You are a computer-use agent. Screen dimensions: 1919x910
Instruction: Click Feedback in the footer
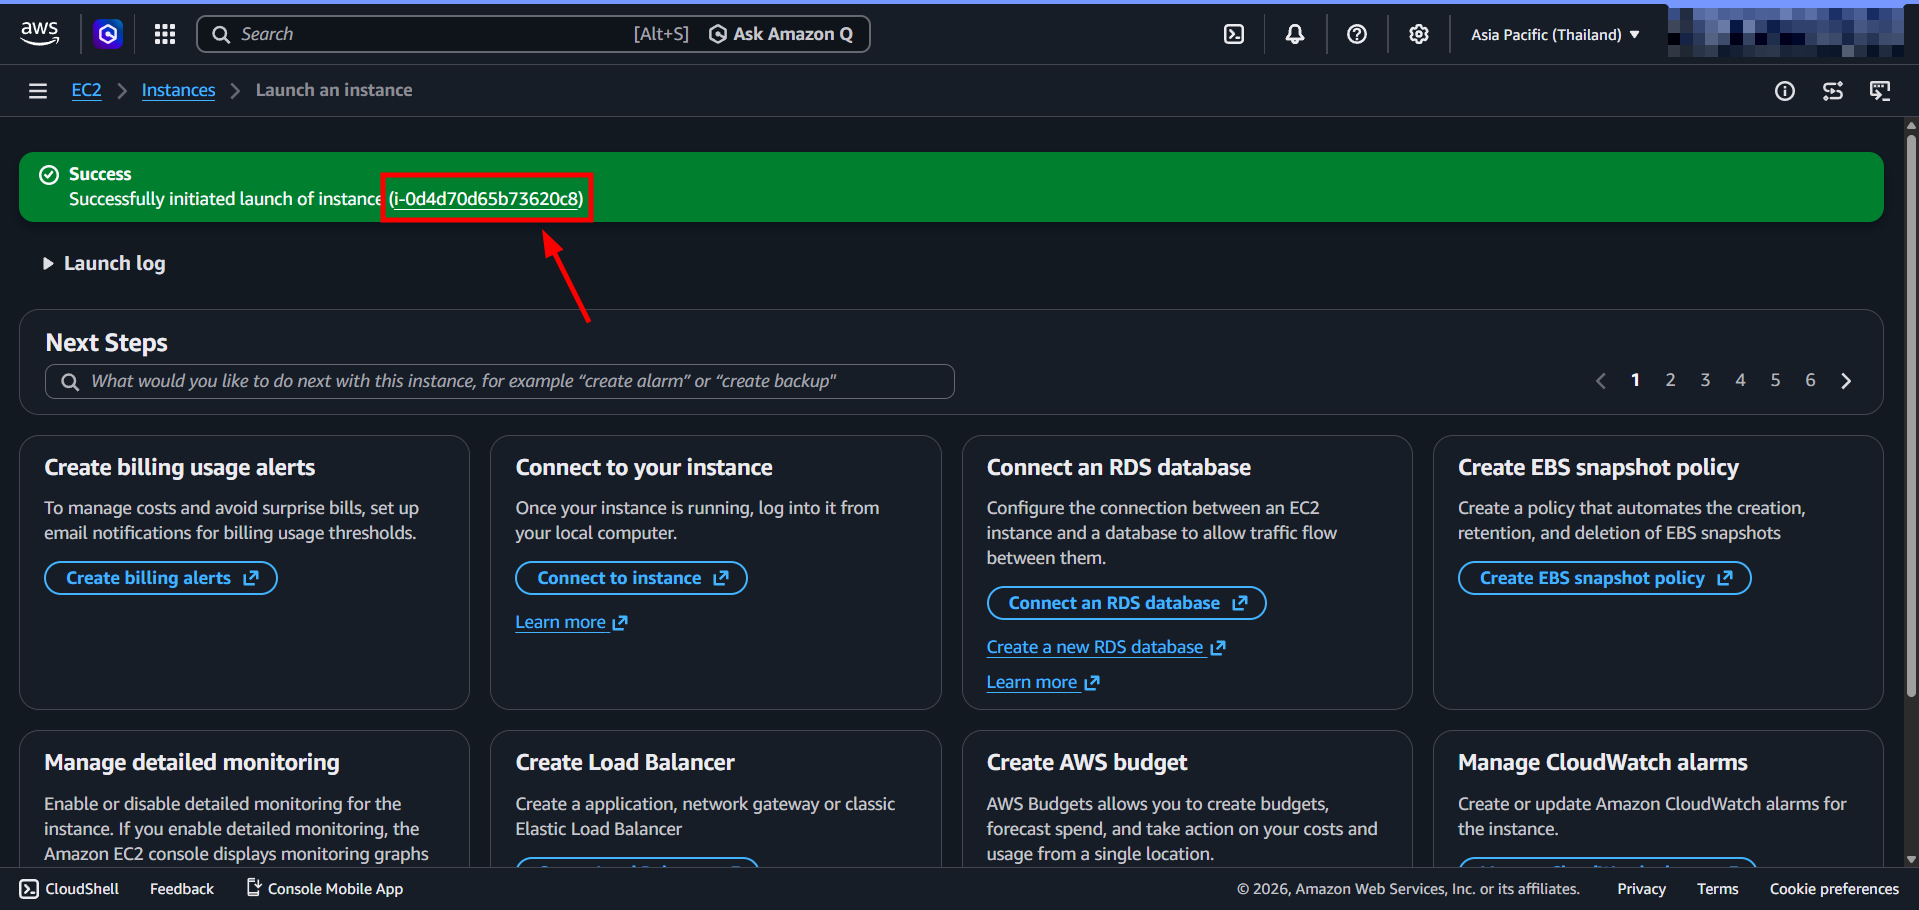(182, 889)
